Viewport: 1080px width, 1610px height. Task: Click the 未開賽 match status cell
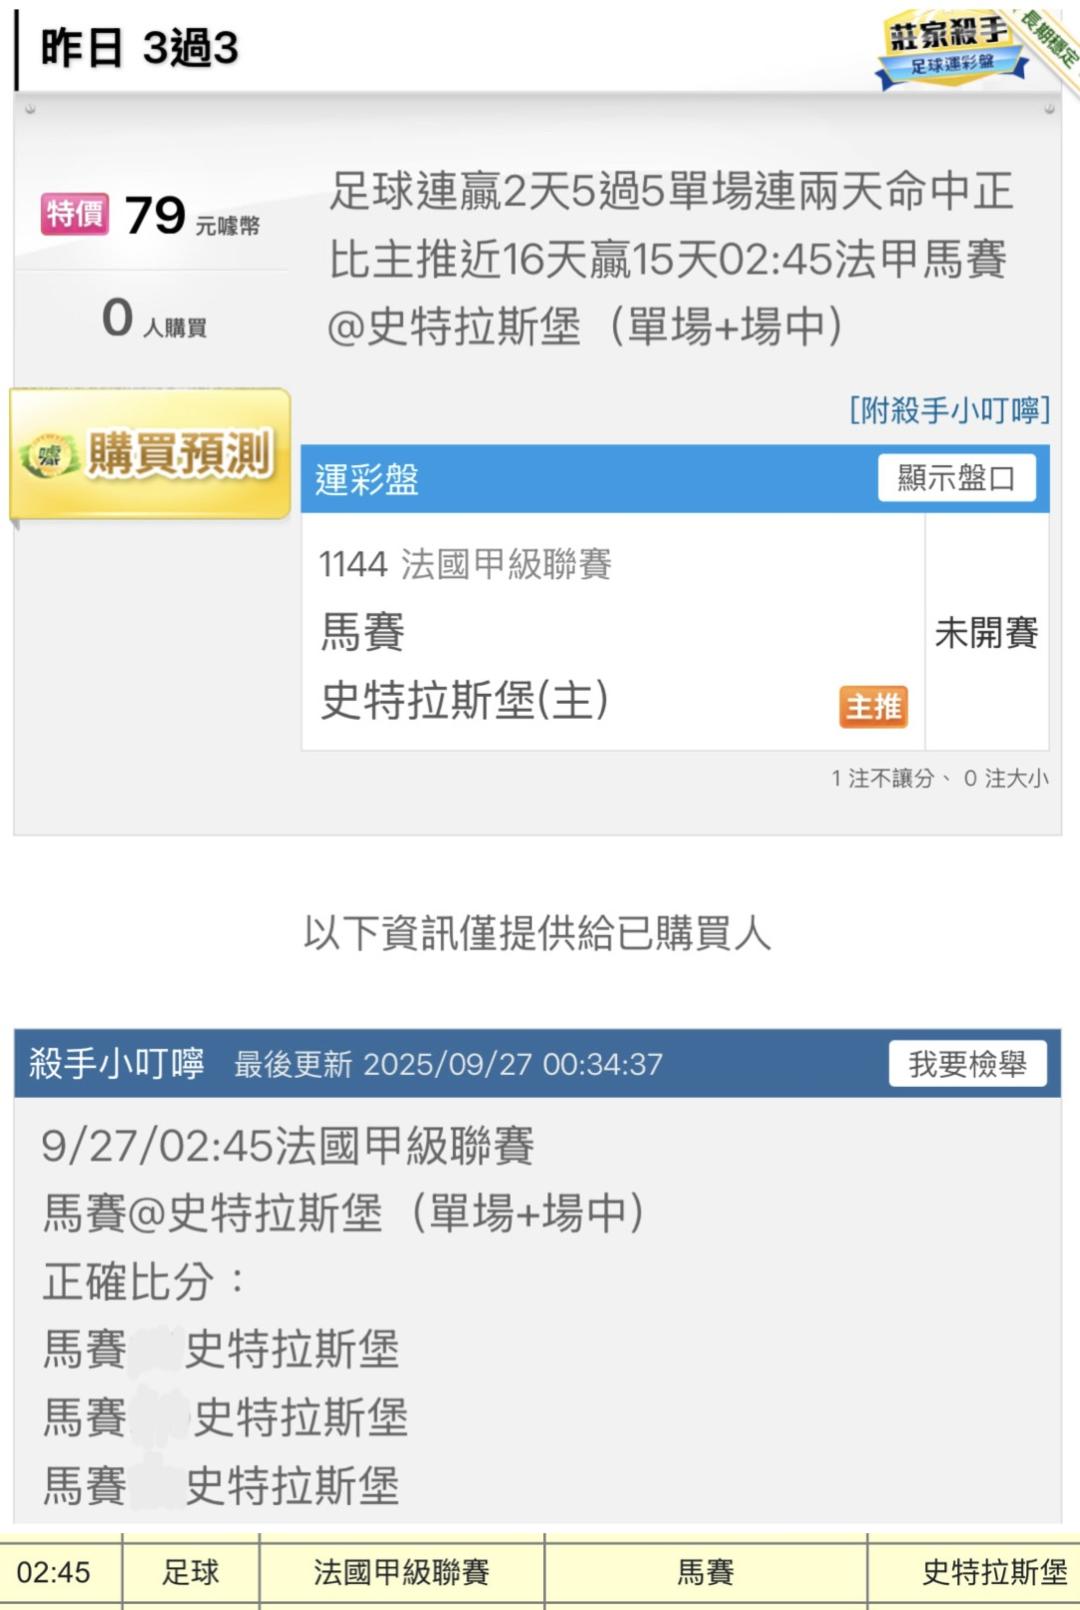tap(986, 632)
